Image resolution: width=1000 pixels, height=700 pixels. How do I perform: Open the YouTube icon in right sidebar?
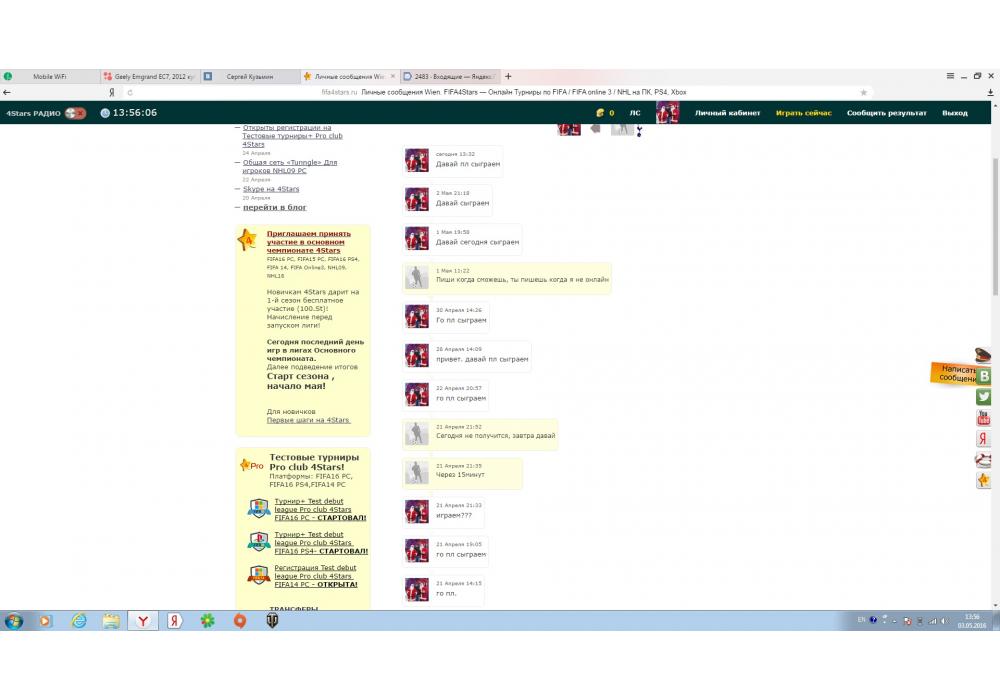(x=984, y=418)
